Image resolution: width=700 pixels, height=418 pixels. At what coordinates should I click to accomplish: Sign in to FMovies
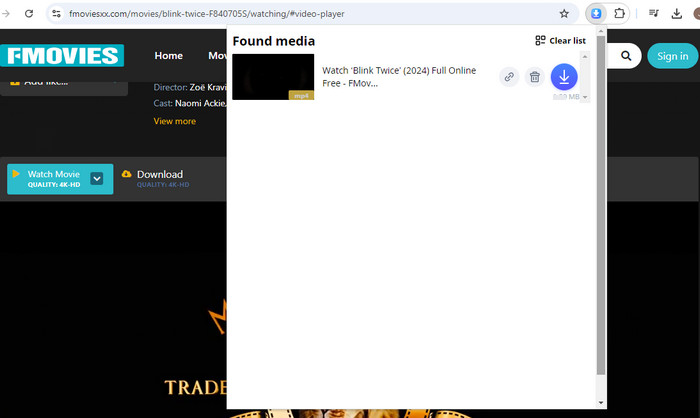click(x=672, y=56)
